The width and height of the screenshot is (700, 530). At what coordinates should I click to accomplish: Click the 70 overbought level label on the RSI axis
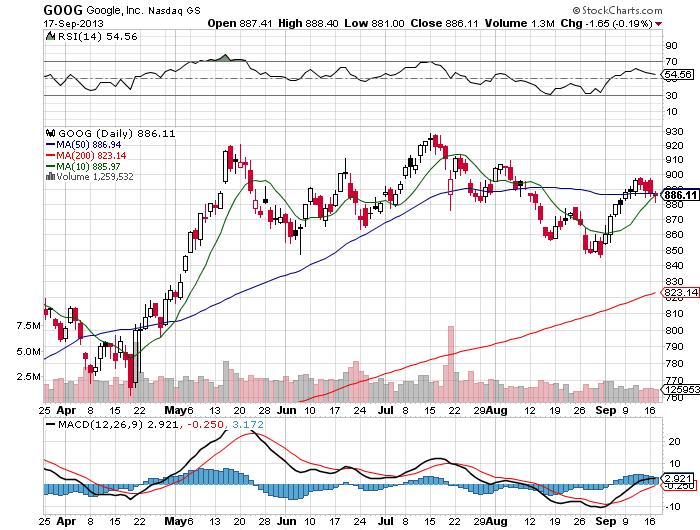[671, 62]
